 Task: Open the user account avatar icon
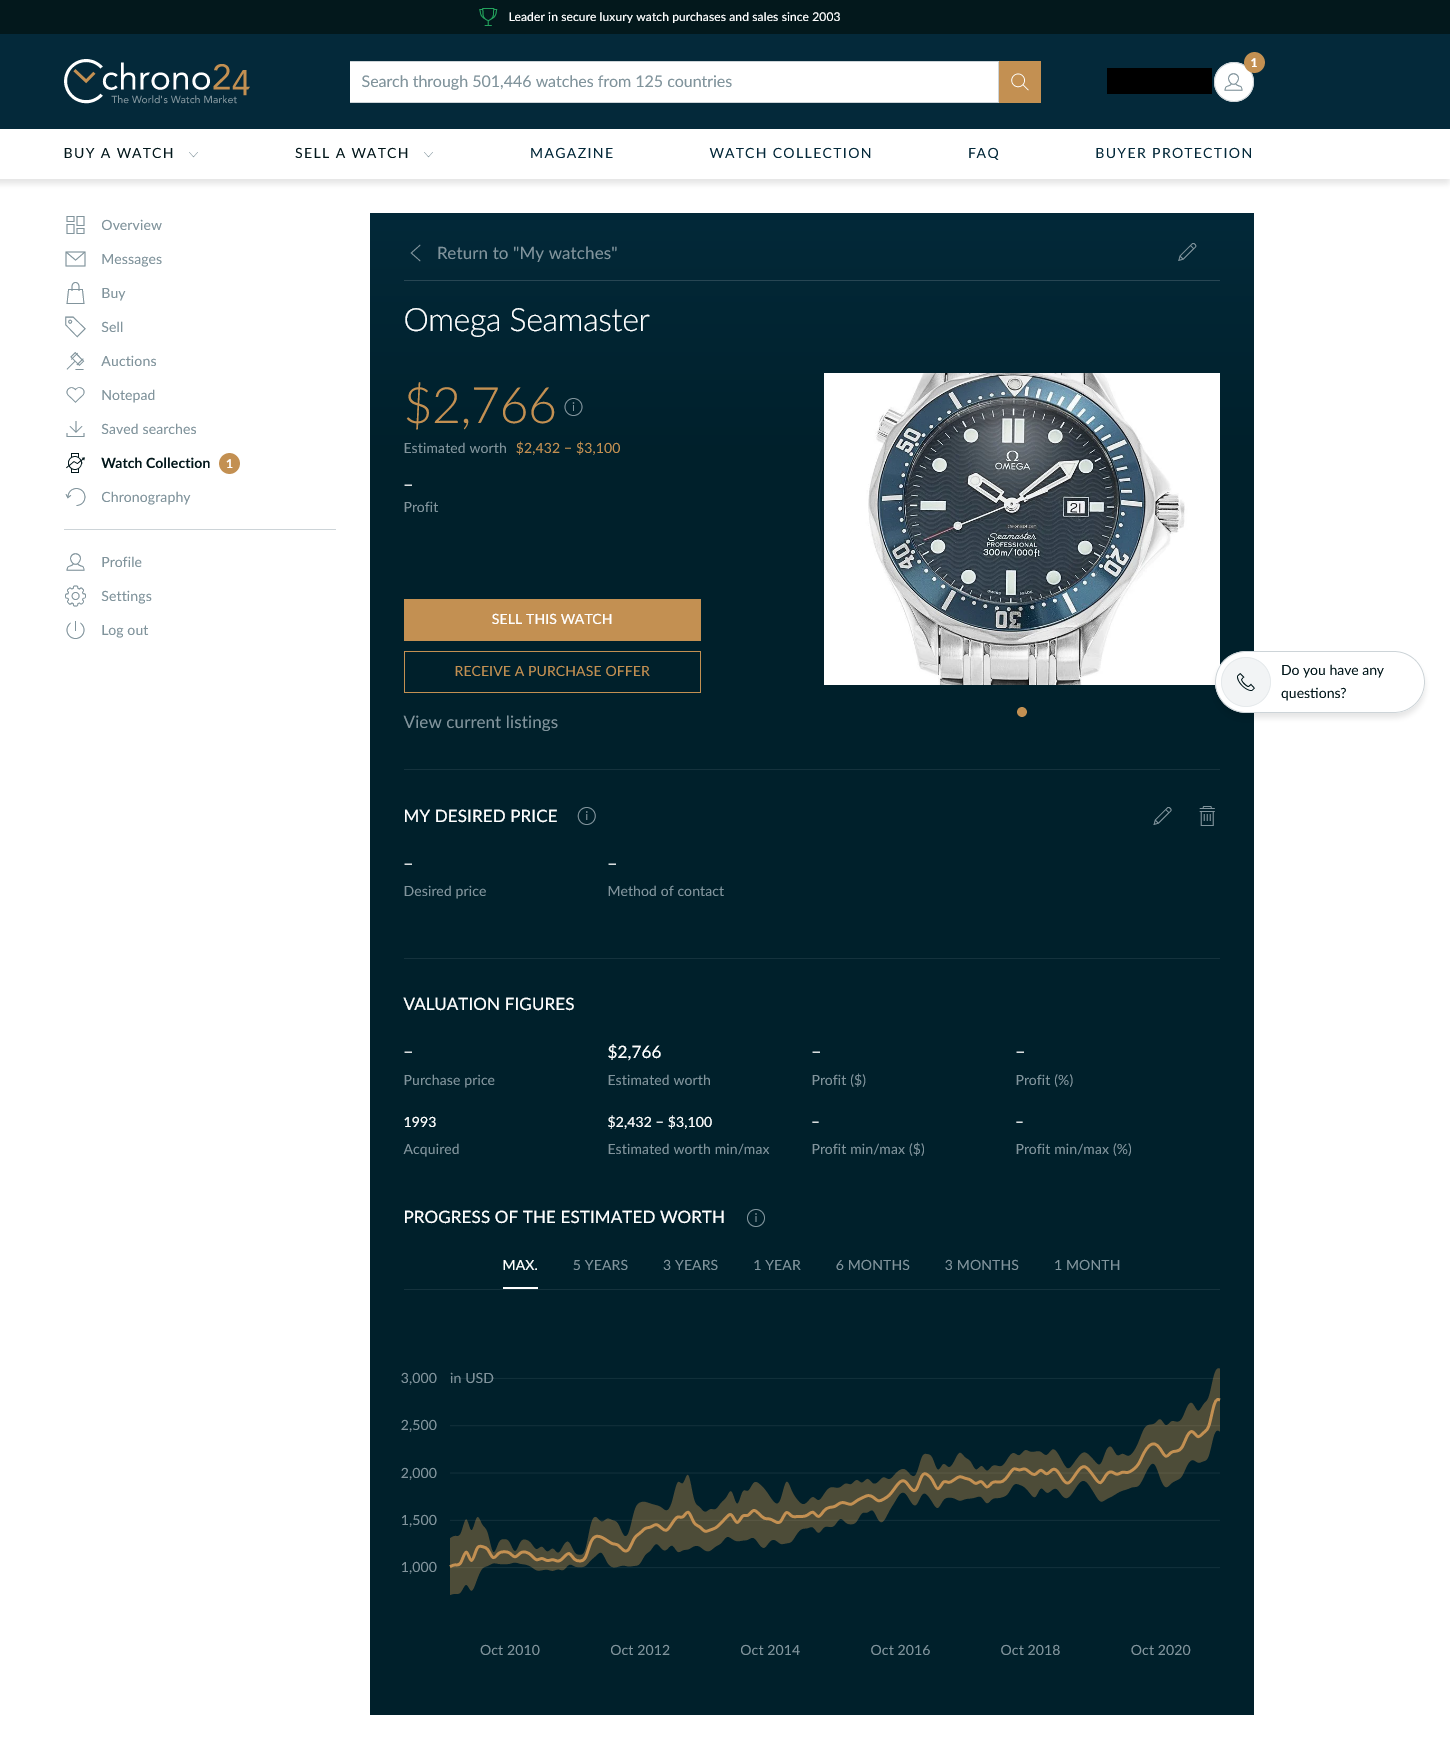tap(1233, 82)
